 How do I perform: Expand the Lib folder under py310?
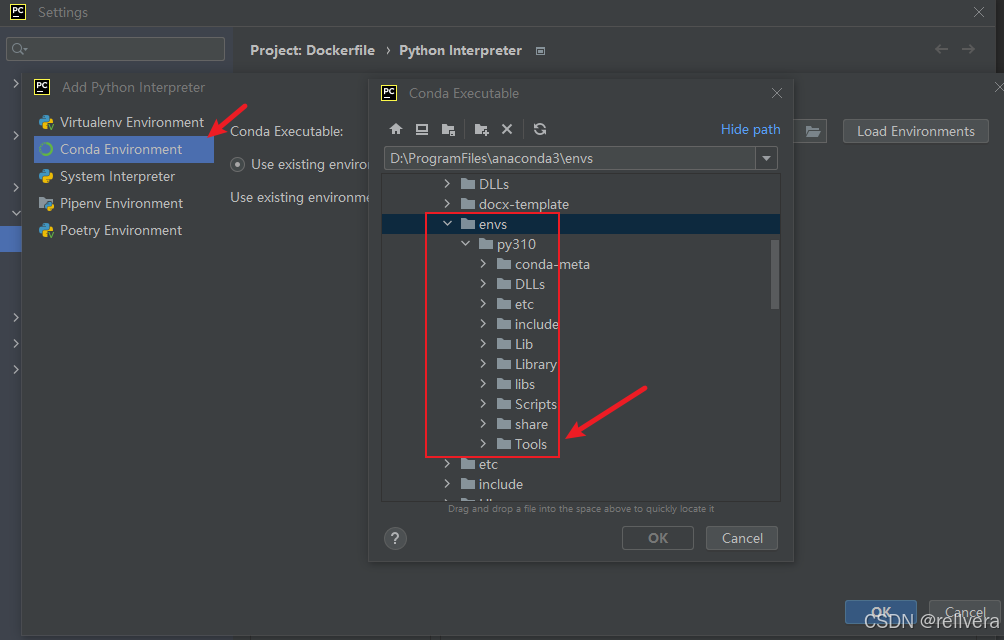[483, 344]
